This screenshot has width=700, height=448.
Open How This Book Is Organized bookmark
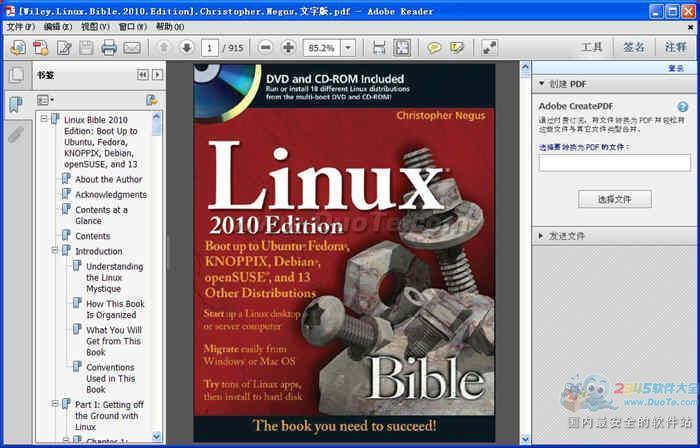click(x=115, y=309)
